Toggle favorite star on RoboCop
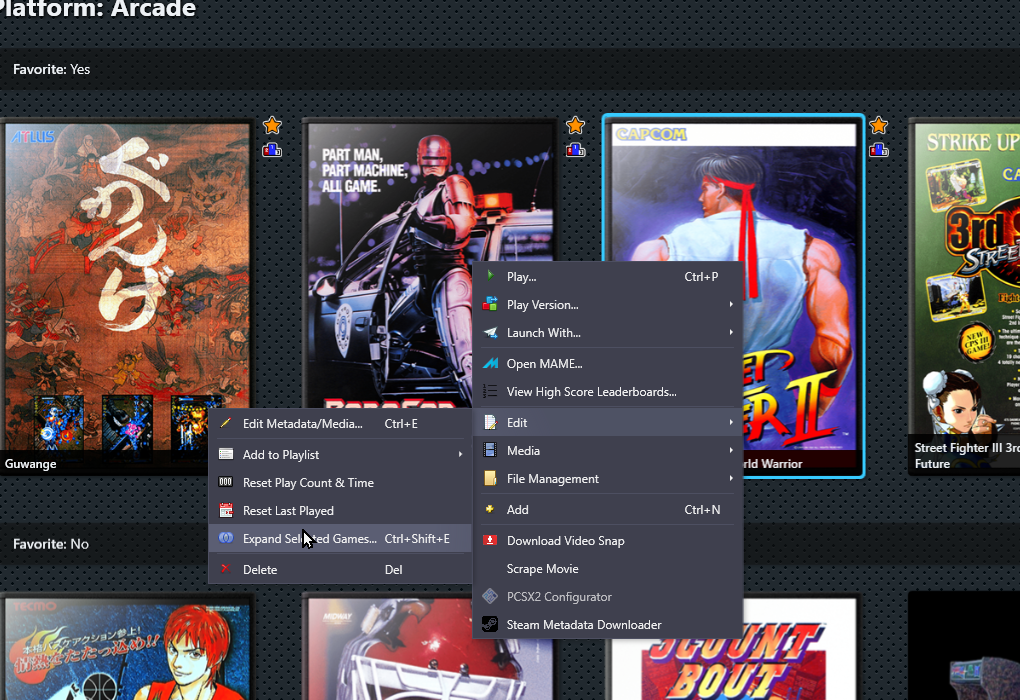The height and width of the screenshot is (700, 1020). click(575, 125)
